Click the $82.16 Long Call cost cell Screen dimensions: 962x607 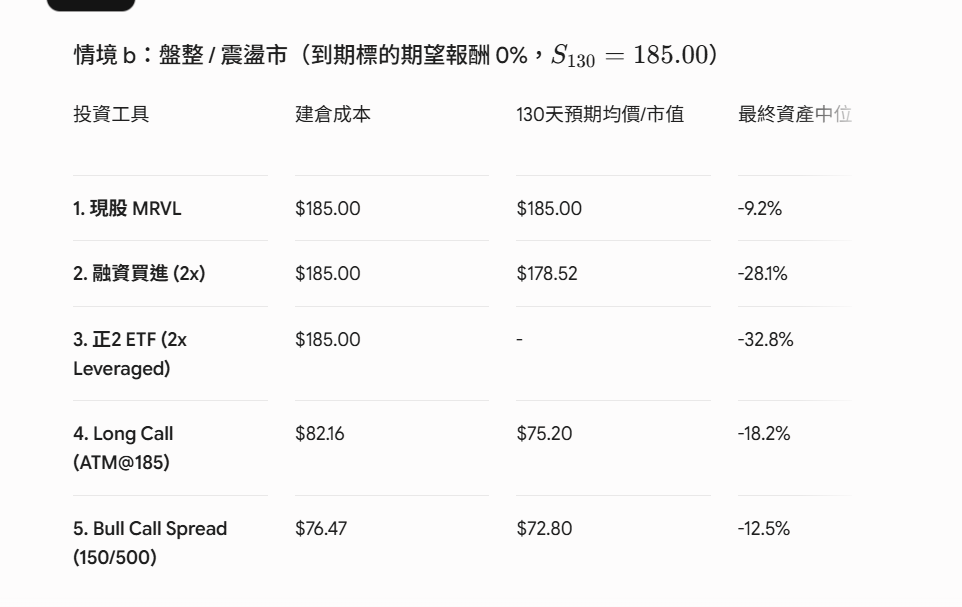(319, 434)
